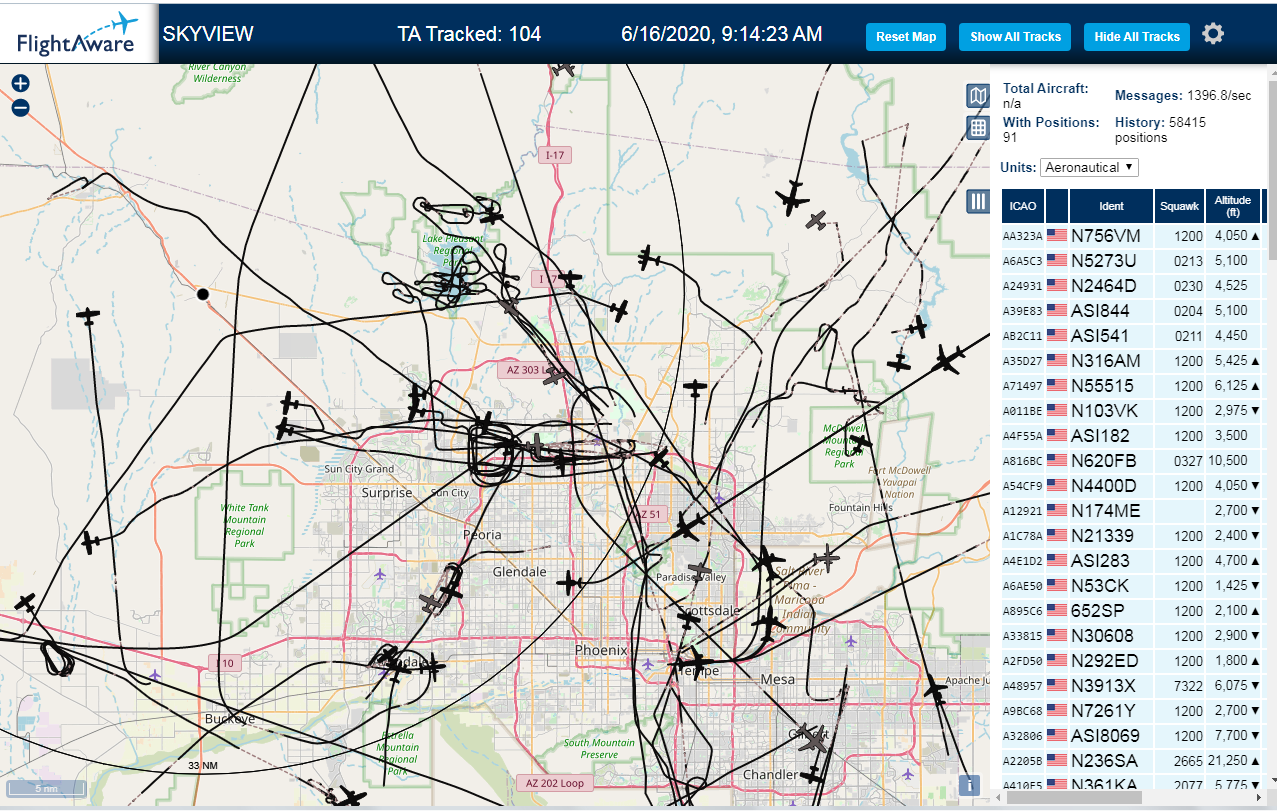This screenshot has height=811, width=1277.
Task: Open the Units dropdown set to Aeronautical
Action: tap(1089, 167)
